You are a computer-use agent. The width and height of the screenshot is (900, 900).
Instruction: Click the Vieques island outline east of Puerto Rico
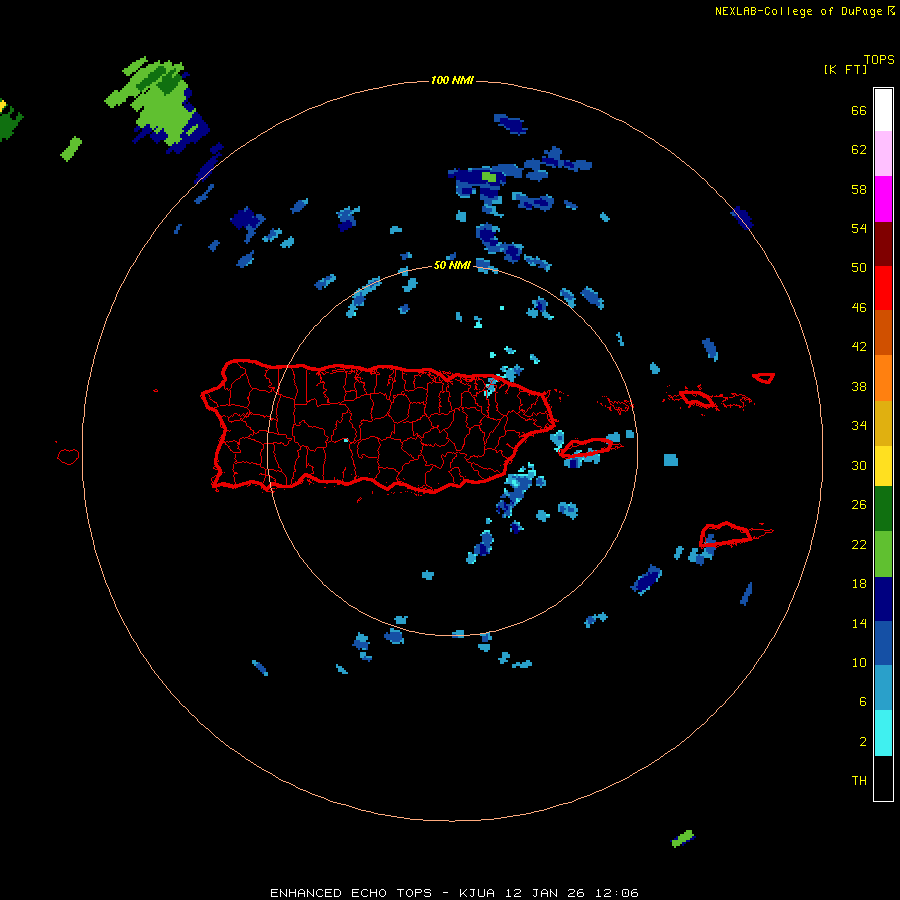(x=587, y=447)
